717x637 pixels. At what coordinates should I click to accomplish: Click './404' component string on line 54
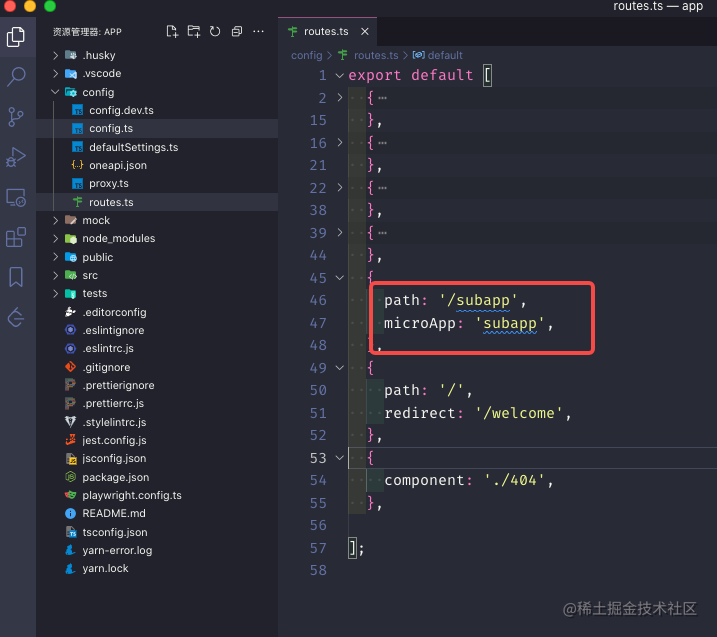(x=514, y=480)
